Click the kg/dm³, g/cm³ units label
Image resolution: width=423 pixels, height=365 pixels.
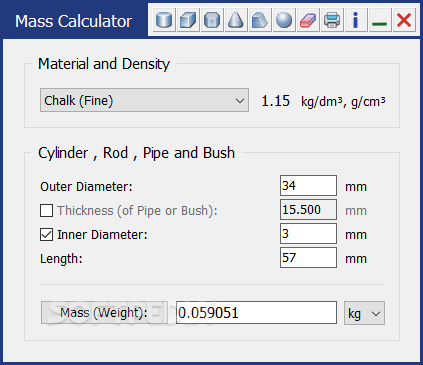tap(343, 101)
